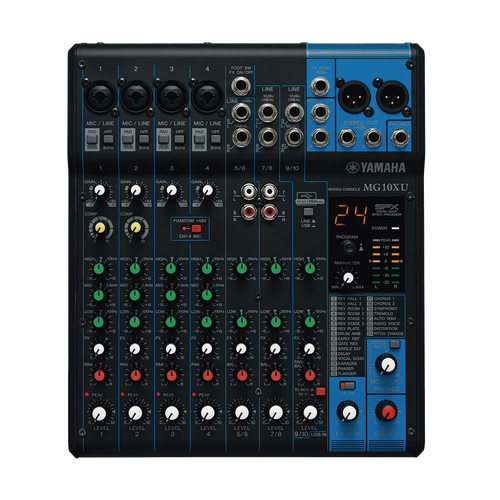Click the channel 1 HIGH EQ knob
Viewport: 500px width, 500px height.
click(99, 269)
